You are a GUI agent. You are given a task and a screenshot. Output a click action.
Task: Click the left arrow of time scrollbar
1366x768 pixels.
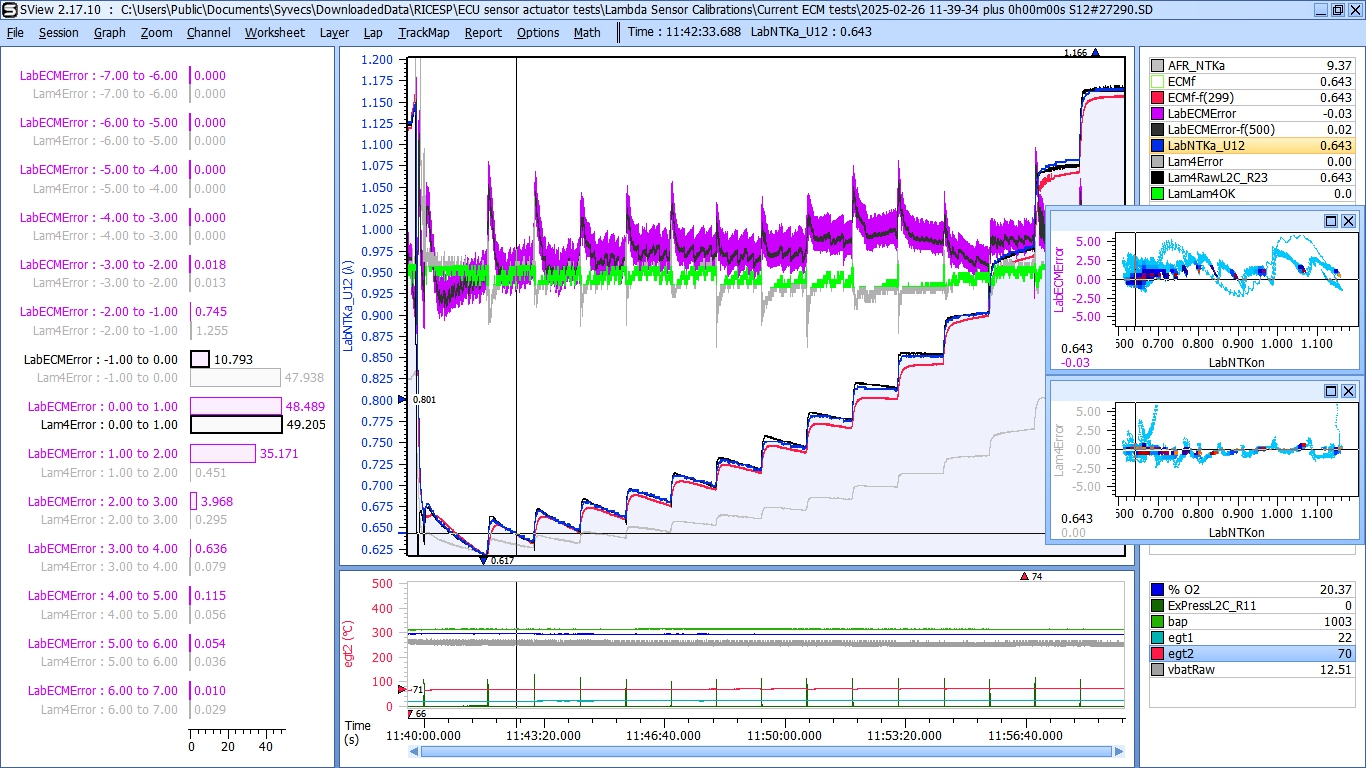414,751
